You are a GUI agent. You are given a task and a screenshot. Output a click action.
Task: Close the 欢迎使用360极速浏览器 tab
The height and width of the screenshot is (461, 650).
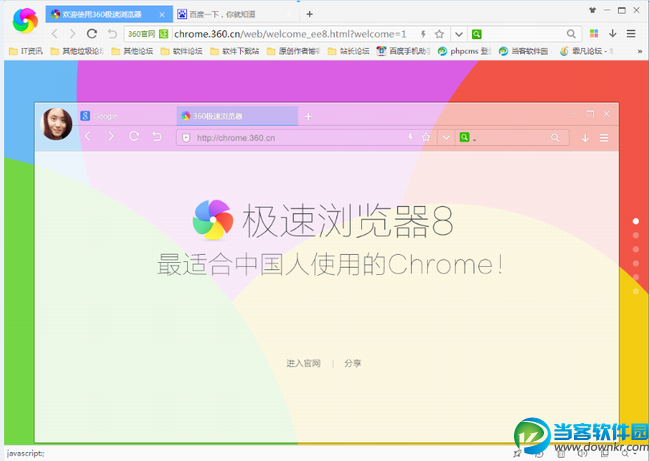(162, 15)
